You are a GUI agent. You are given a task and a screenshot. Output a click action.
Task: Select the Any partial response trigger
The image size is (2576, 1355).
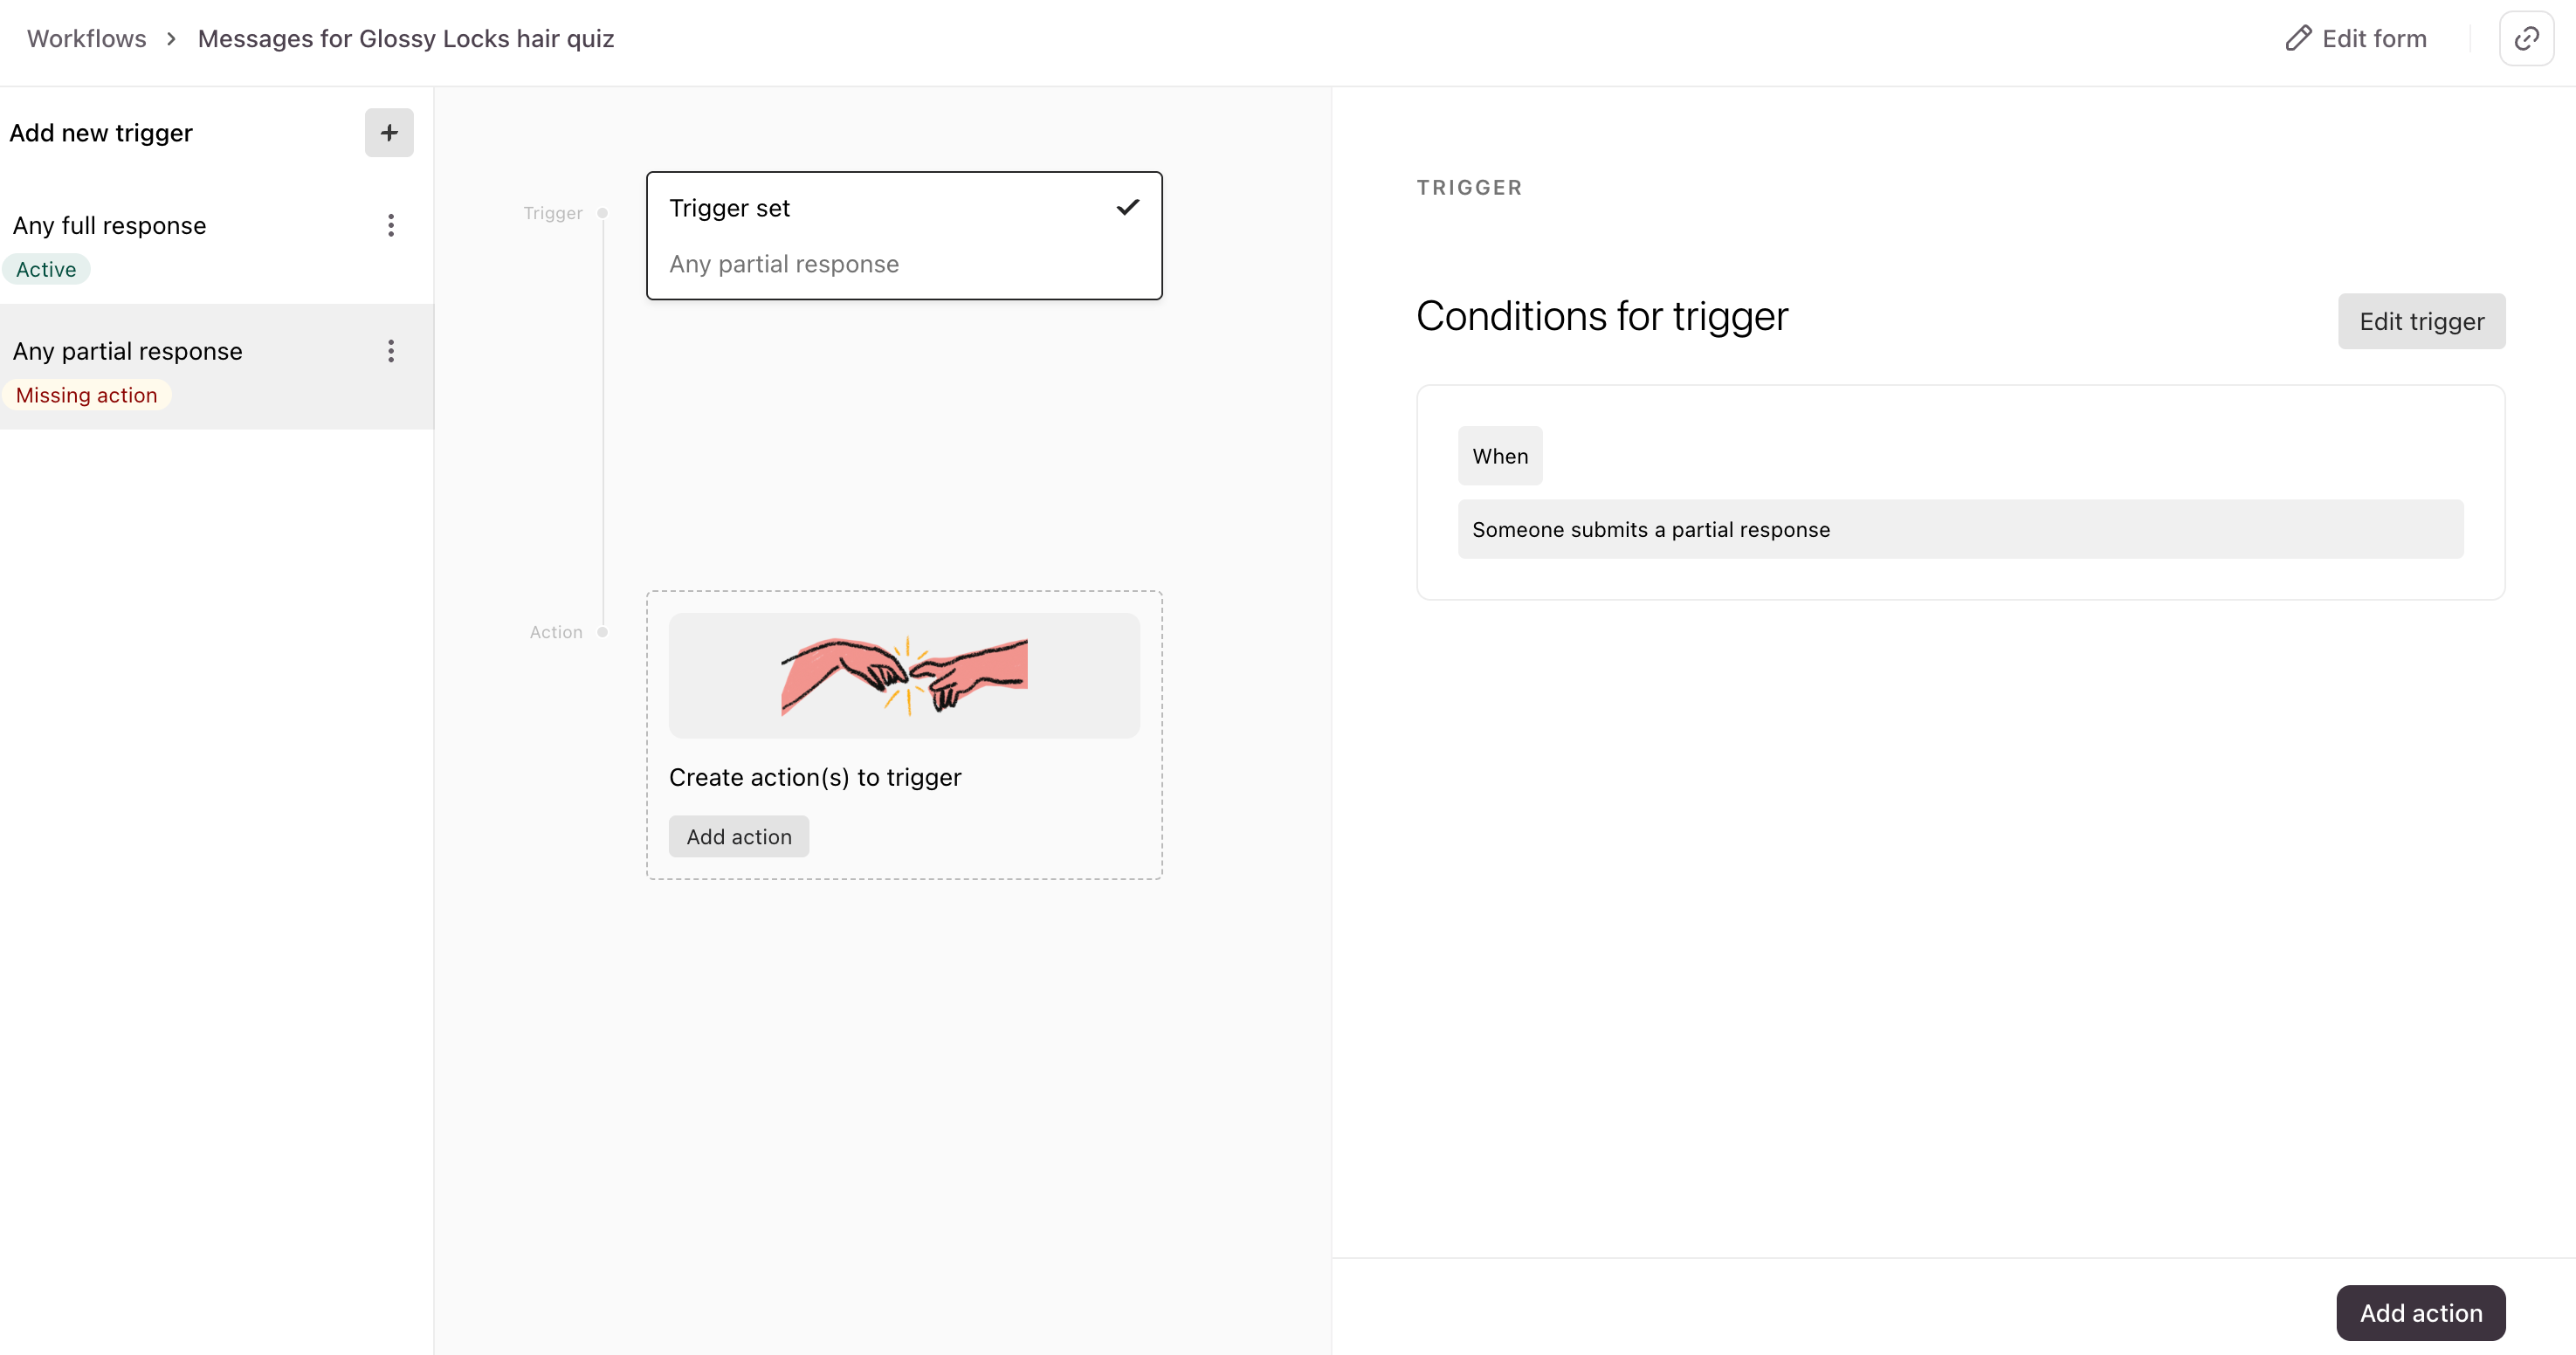128,352
